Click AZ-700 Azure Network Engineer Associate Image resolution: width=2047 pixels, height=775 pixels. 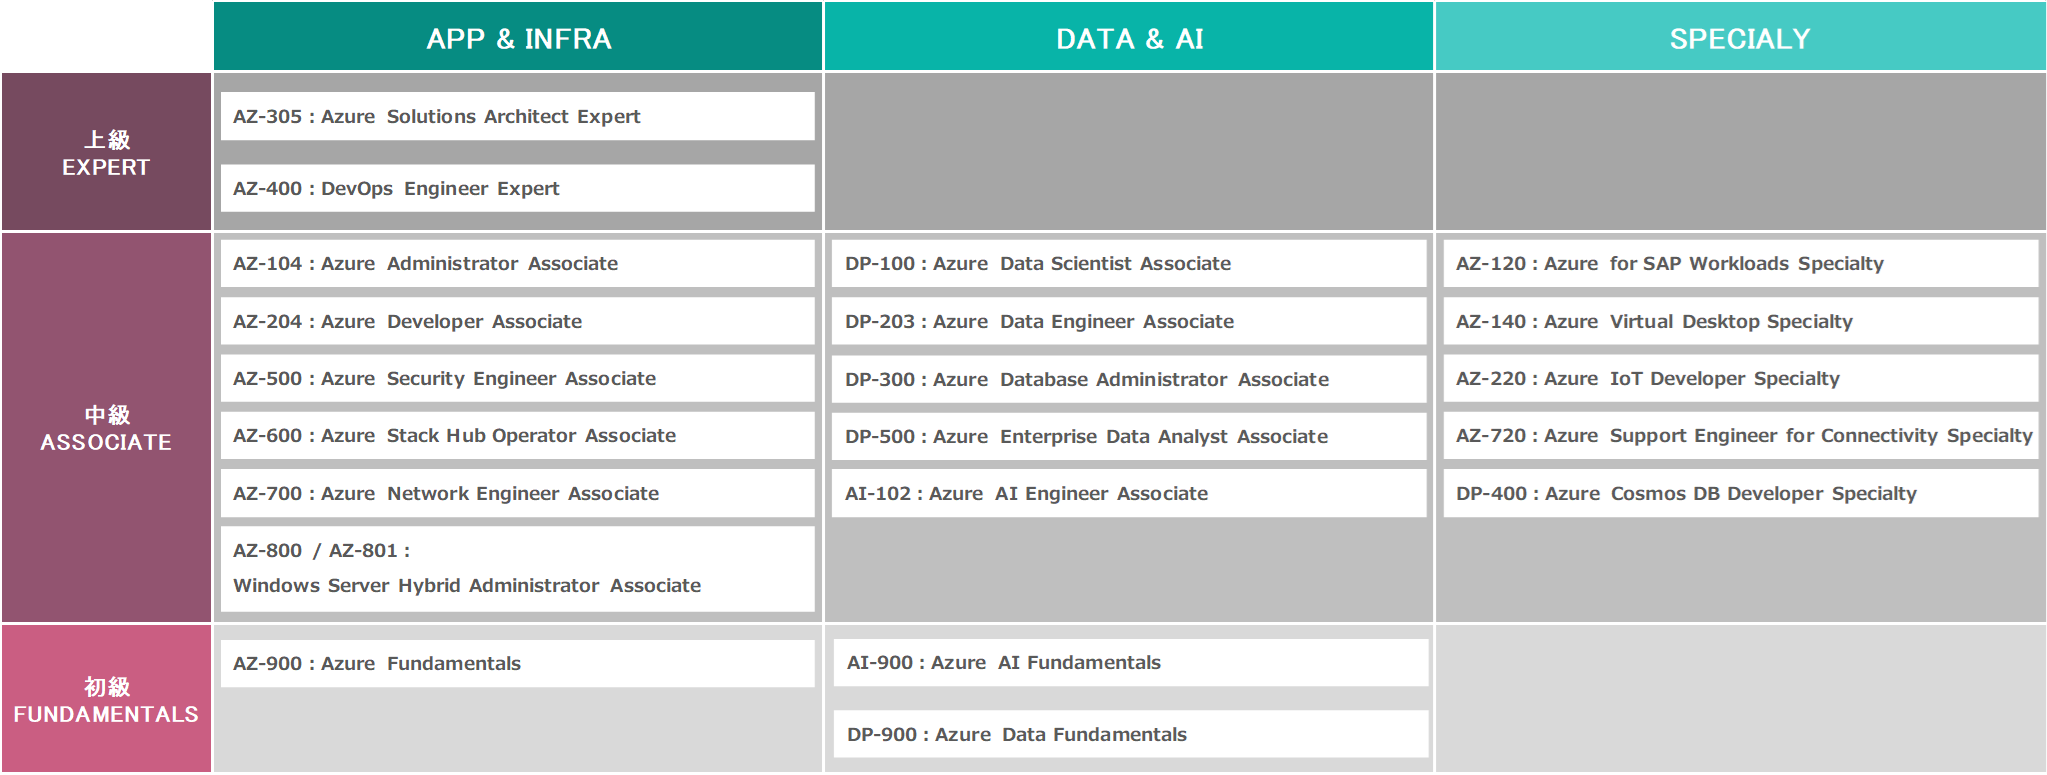coord(517,493)
